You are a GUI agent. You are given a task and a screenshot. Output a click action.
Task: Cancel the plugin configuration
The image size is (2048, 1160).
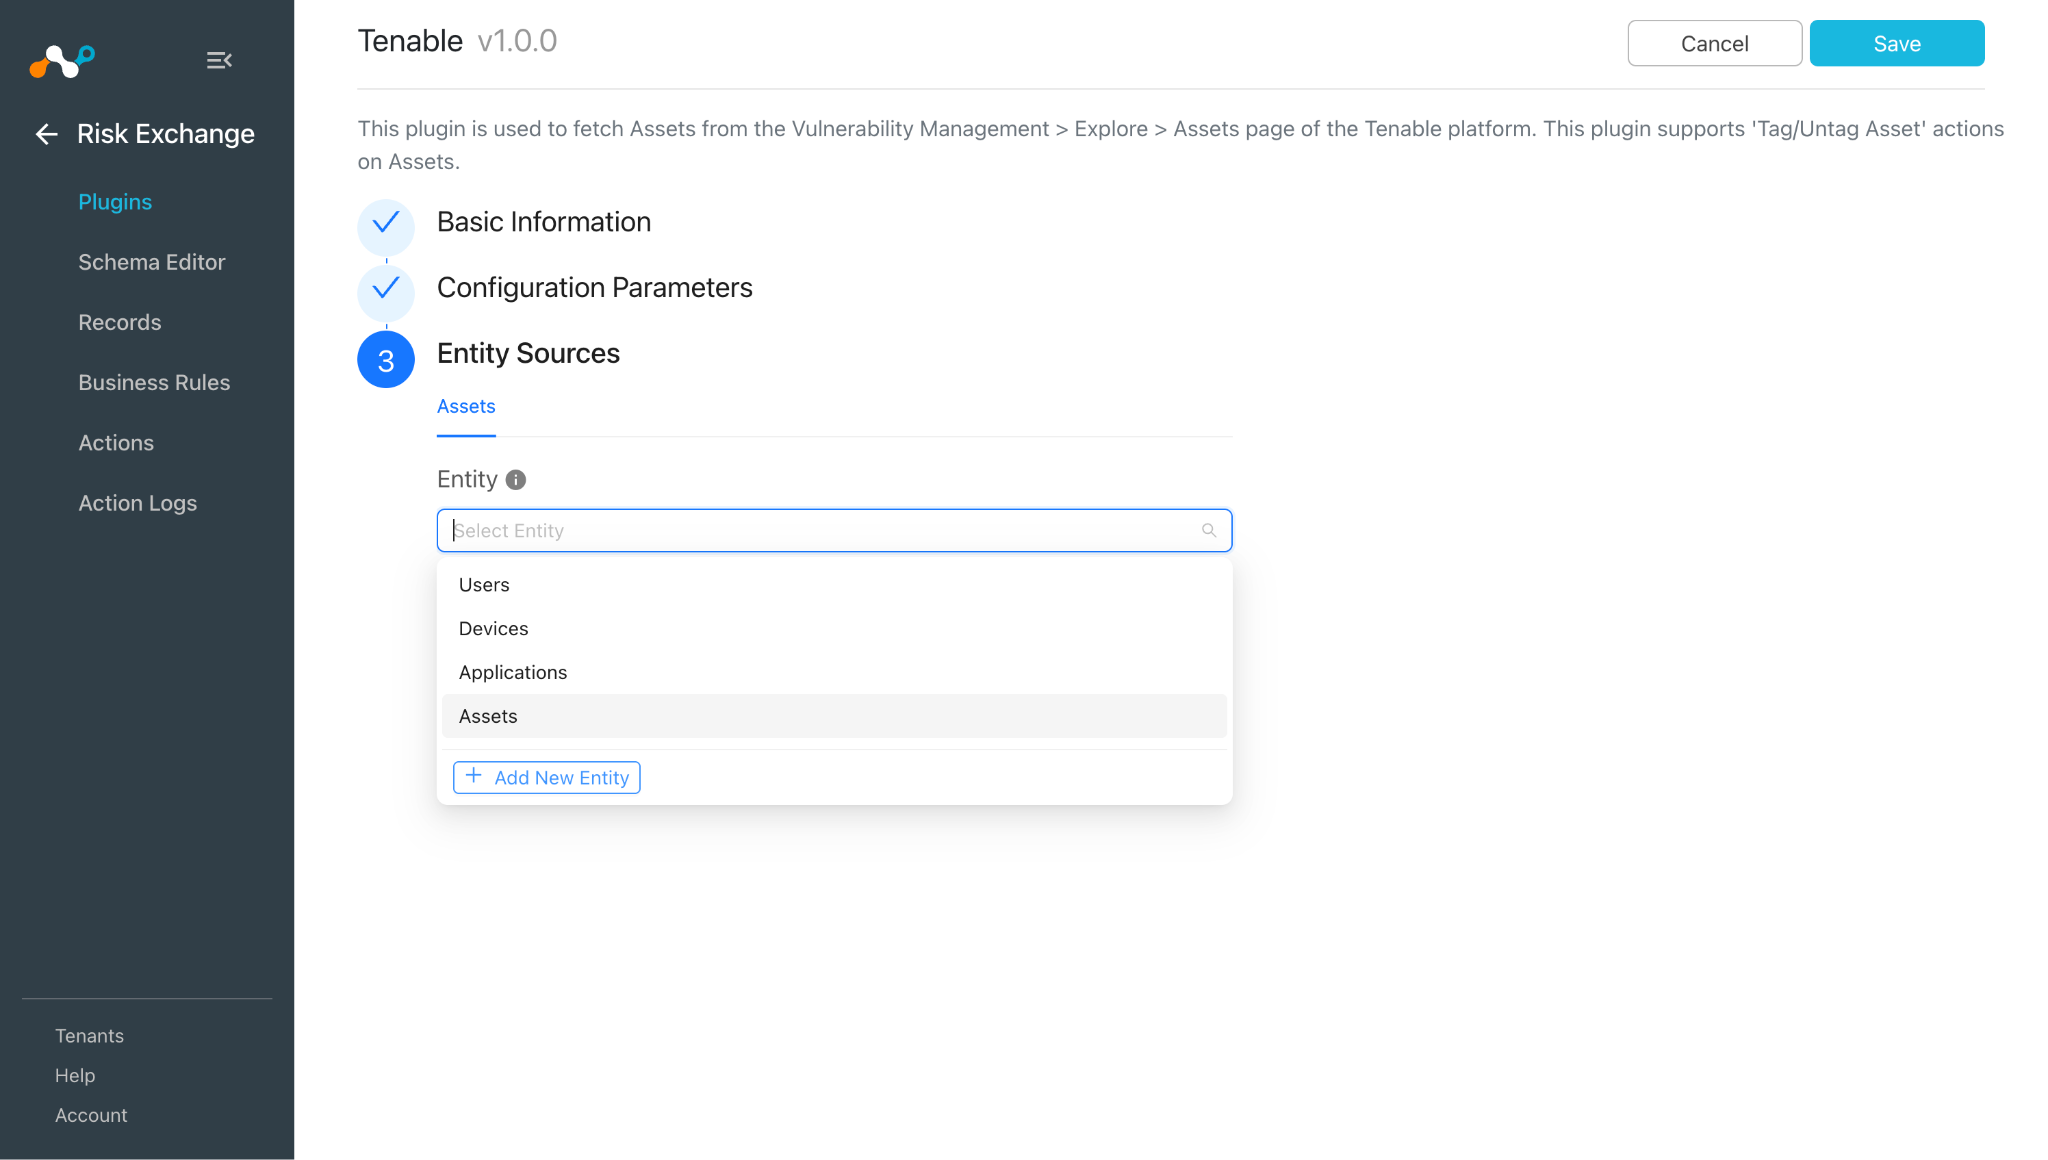coord(1715,43)
